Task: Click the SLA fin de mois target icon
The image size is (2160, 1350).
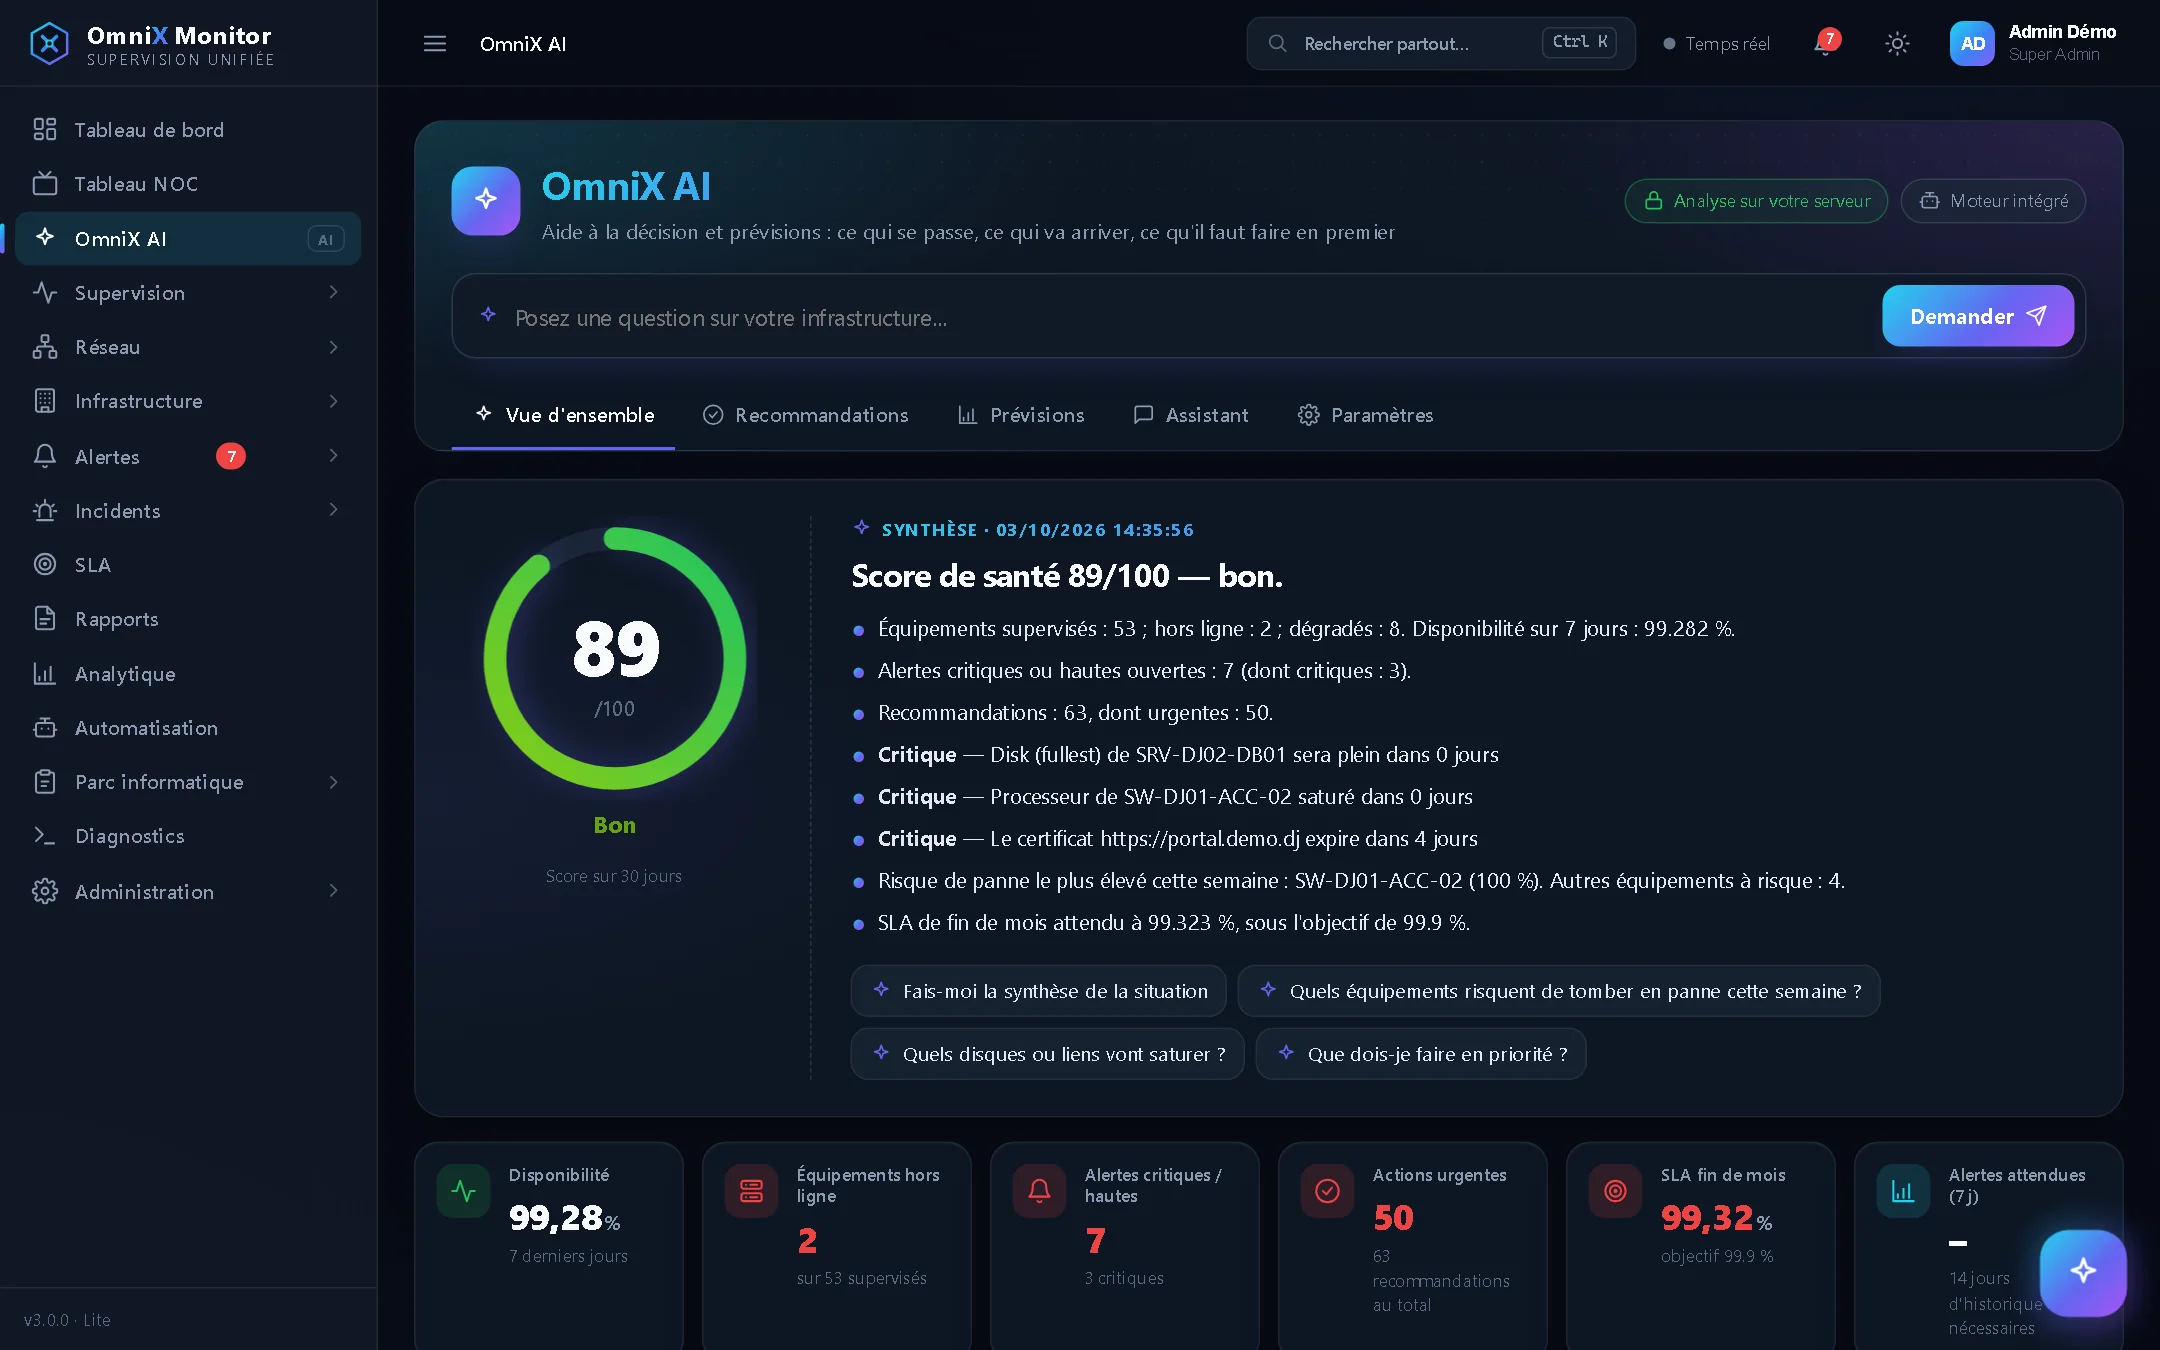Action: coord(1615,1190)
